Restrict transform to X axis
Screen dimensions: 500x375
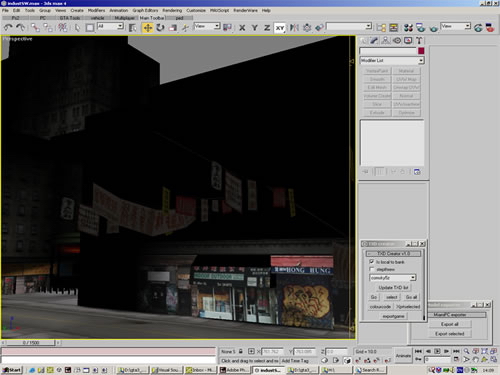click(242, 28)
